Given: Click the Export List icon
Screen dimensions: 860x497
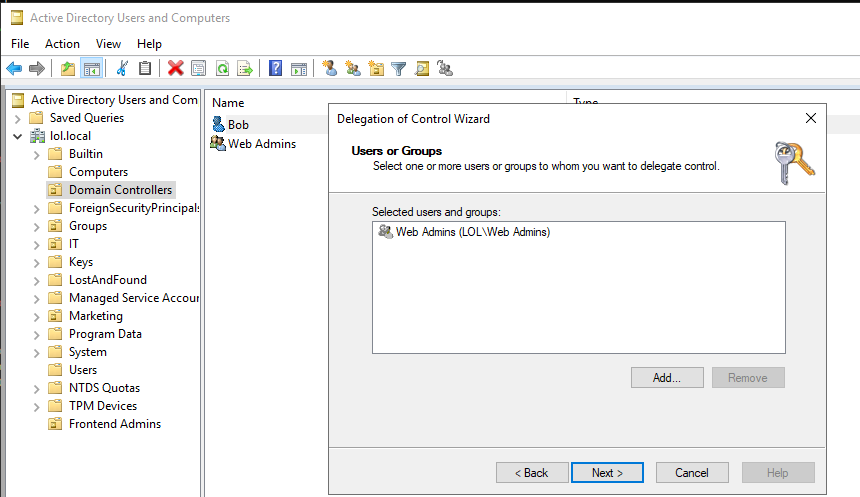Looking at the screenshot, I should pos(245,69).
